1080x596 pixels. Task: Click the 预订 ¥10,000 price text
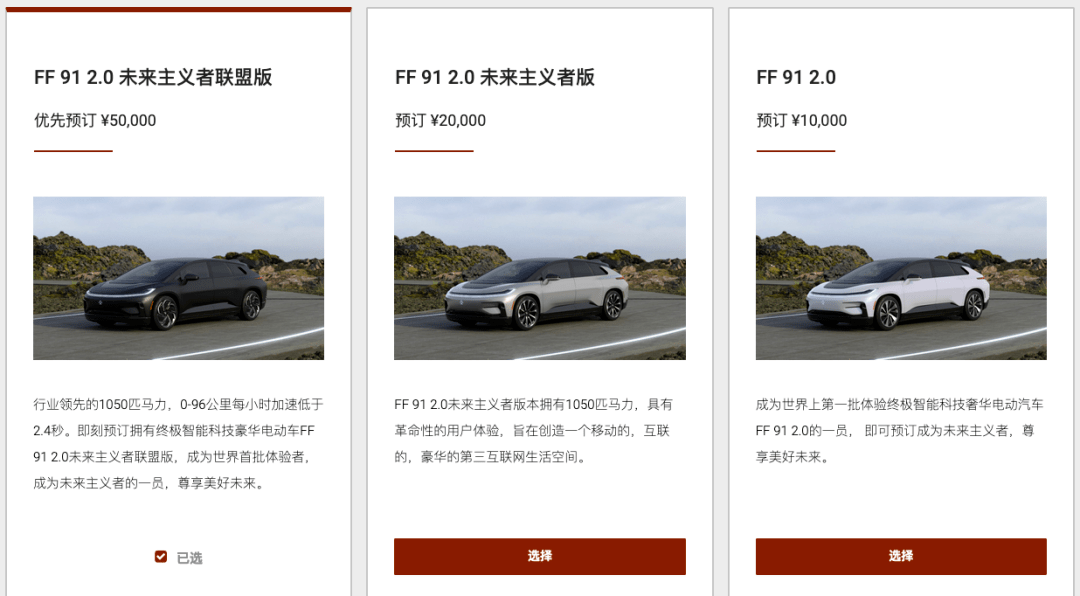pyautogui.click(x=801, y=121)
